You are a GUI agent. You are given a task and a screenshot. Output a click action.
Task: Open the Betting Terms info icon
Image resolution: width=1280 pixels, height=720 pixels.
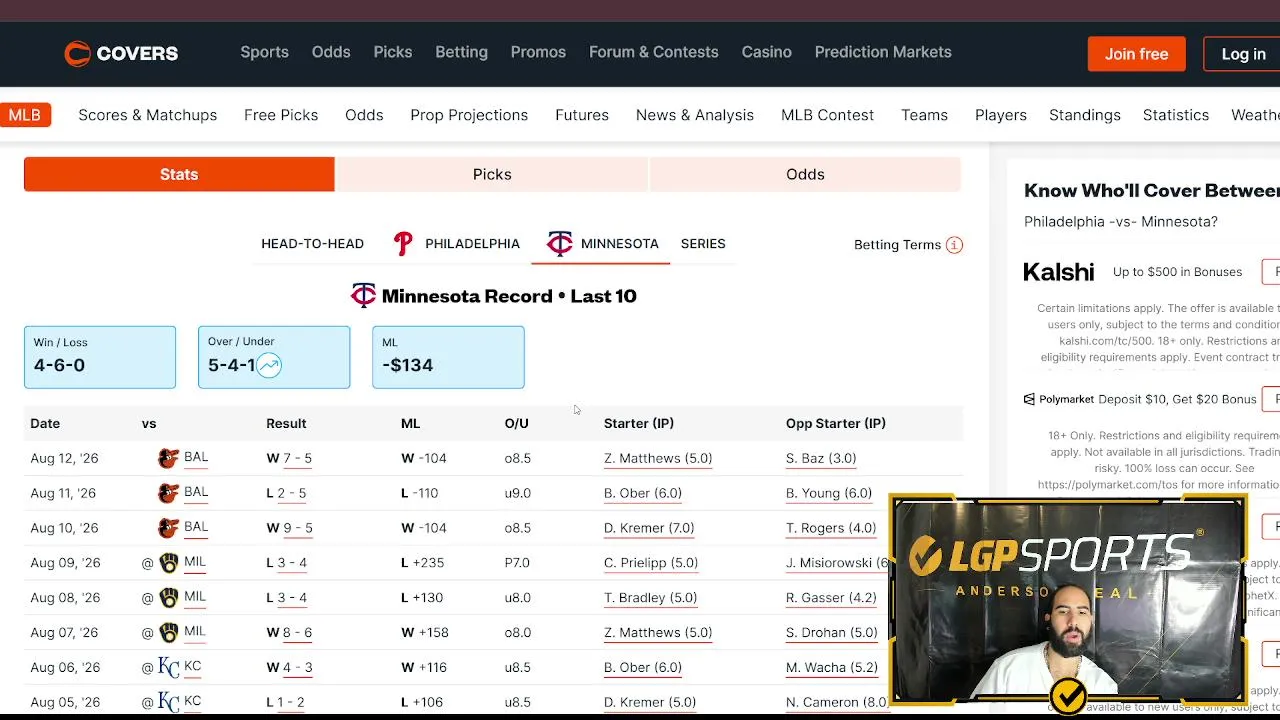pos(954,245)
